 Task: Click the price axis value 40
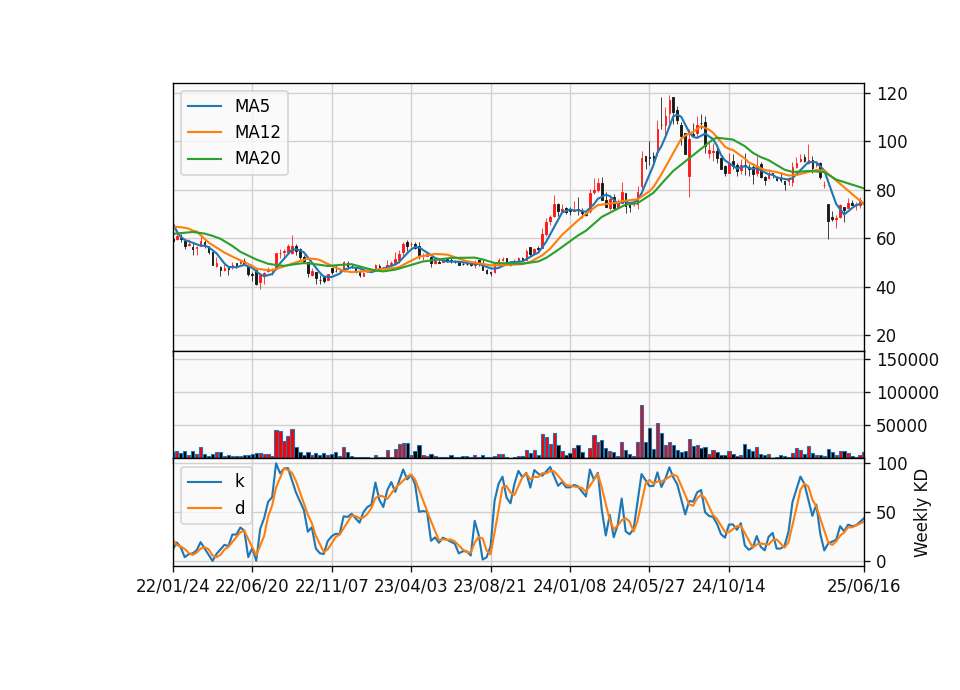click(x=887, y=287)
